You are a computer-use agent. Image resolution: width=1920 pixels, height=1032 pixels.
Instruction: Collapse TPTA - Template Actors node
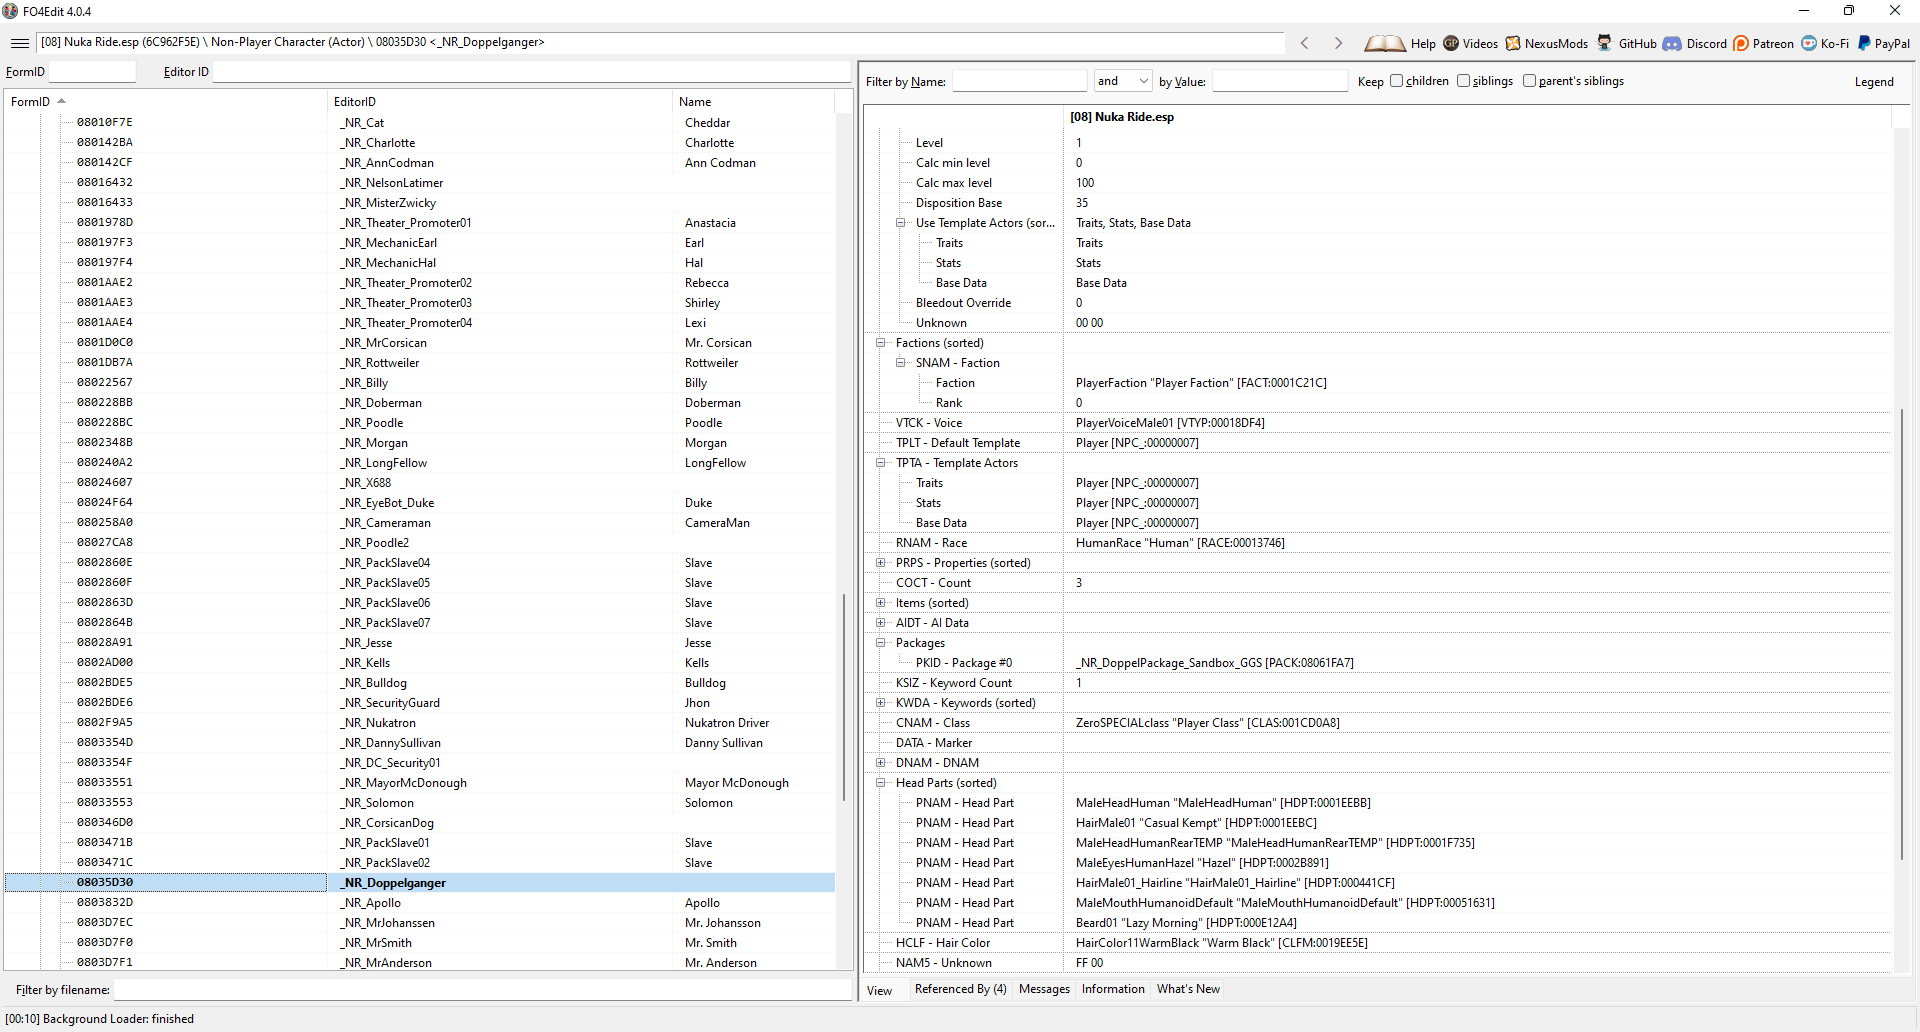pyautogui.click(x=880, y=463)
